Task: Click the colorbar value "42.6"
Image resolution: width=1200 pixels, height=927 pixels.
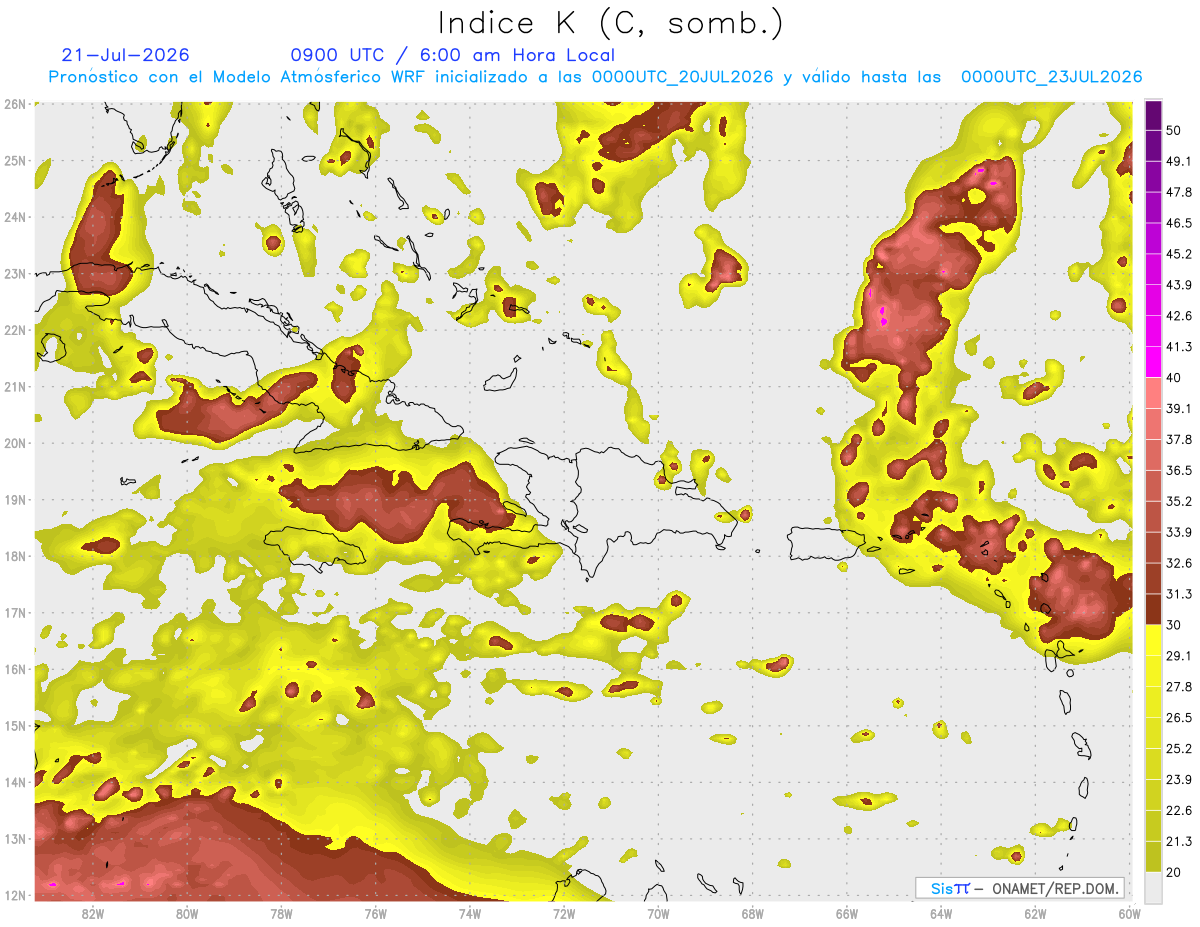Action: pos(1179,316)
